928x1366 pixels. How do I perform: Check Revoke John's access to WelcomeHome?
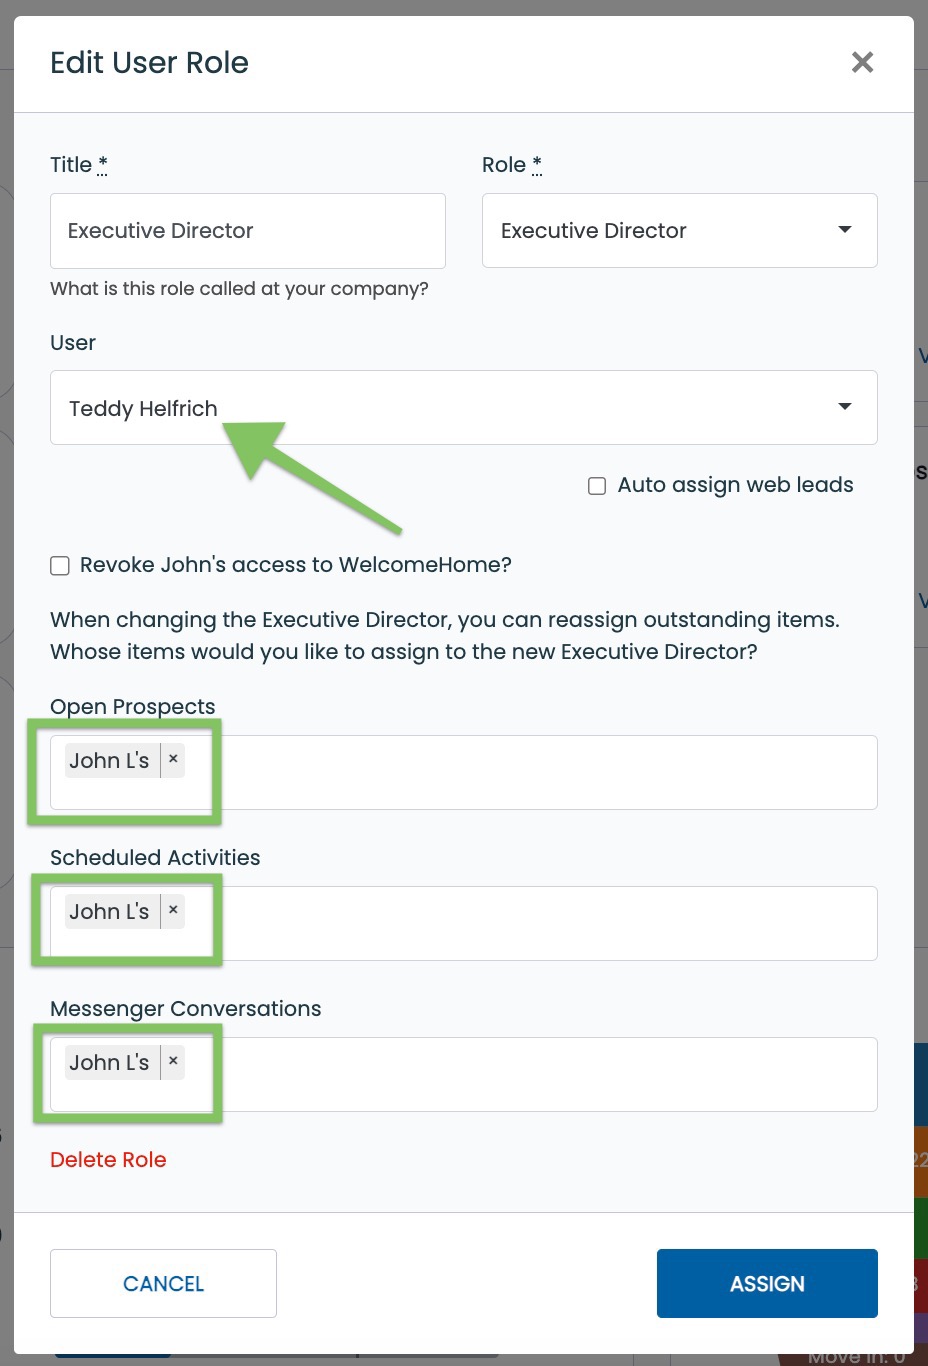pyautogui.click(x=60, y=566)
